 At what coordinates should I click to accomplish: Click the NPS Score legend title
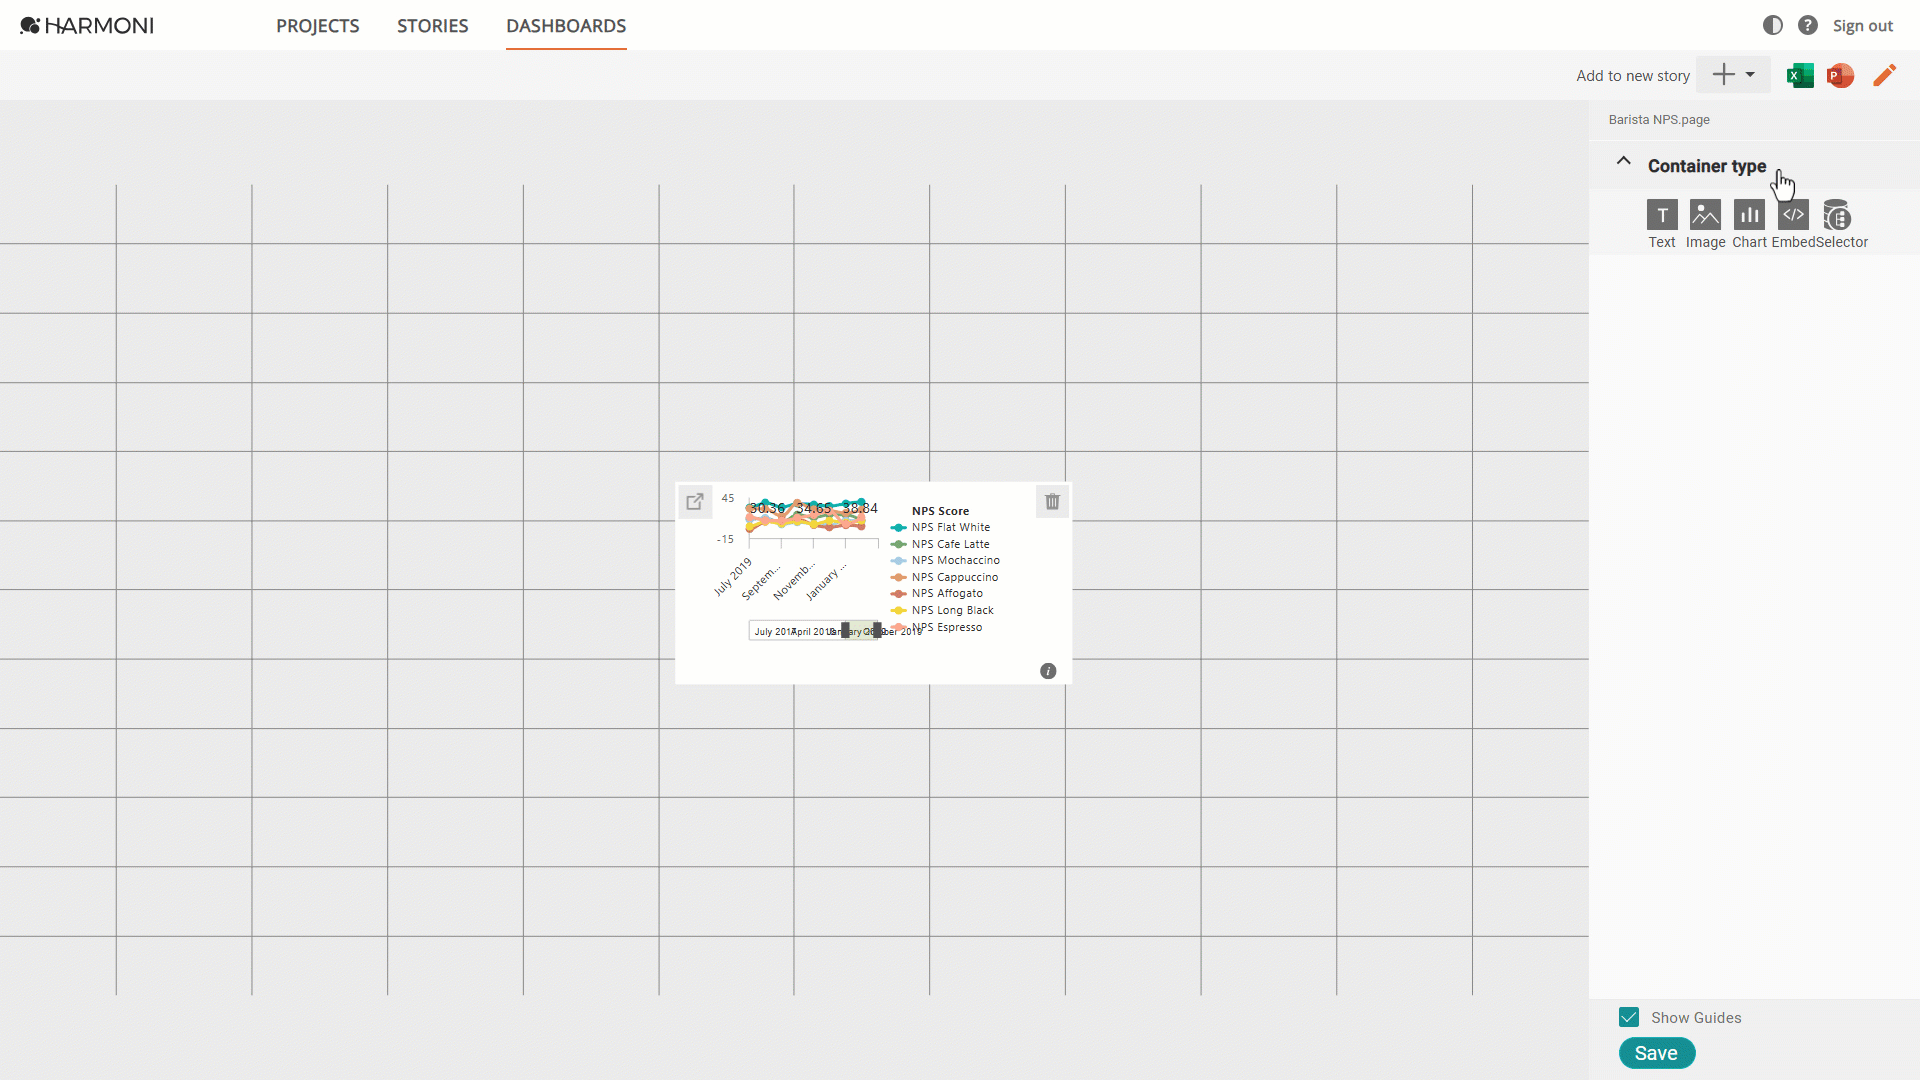click(940, 511)
